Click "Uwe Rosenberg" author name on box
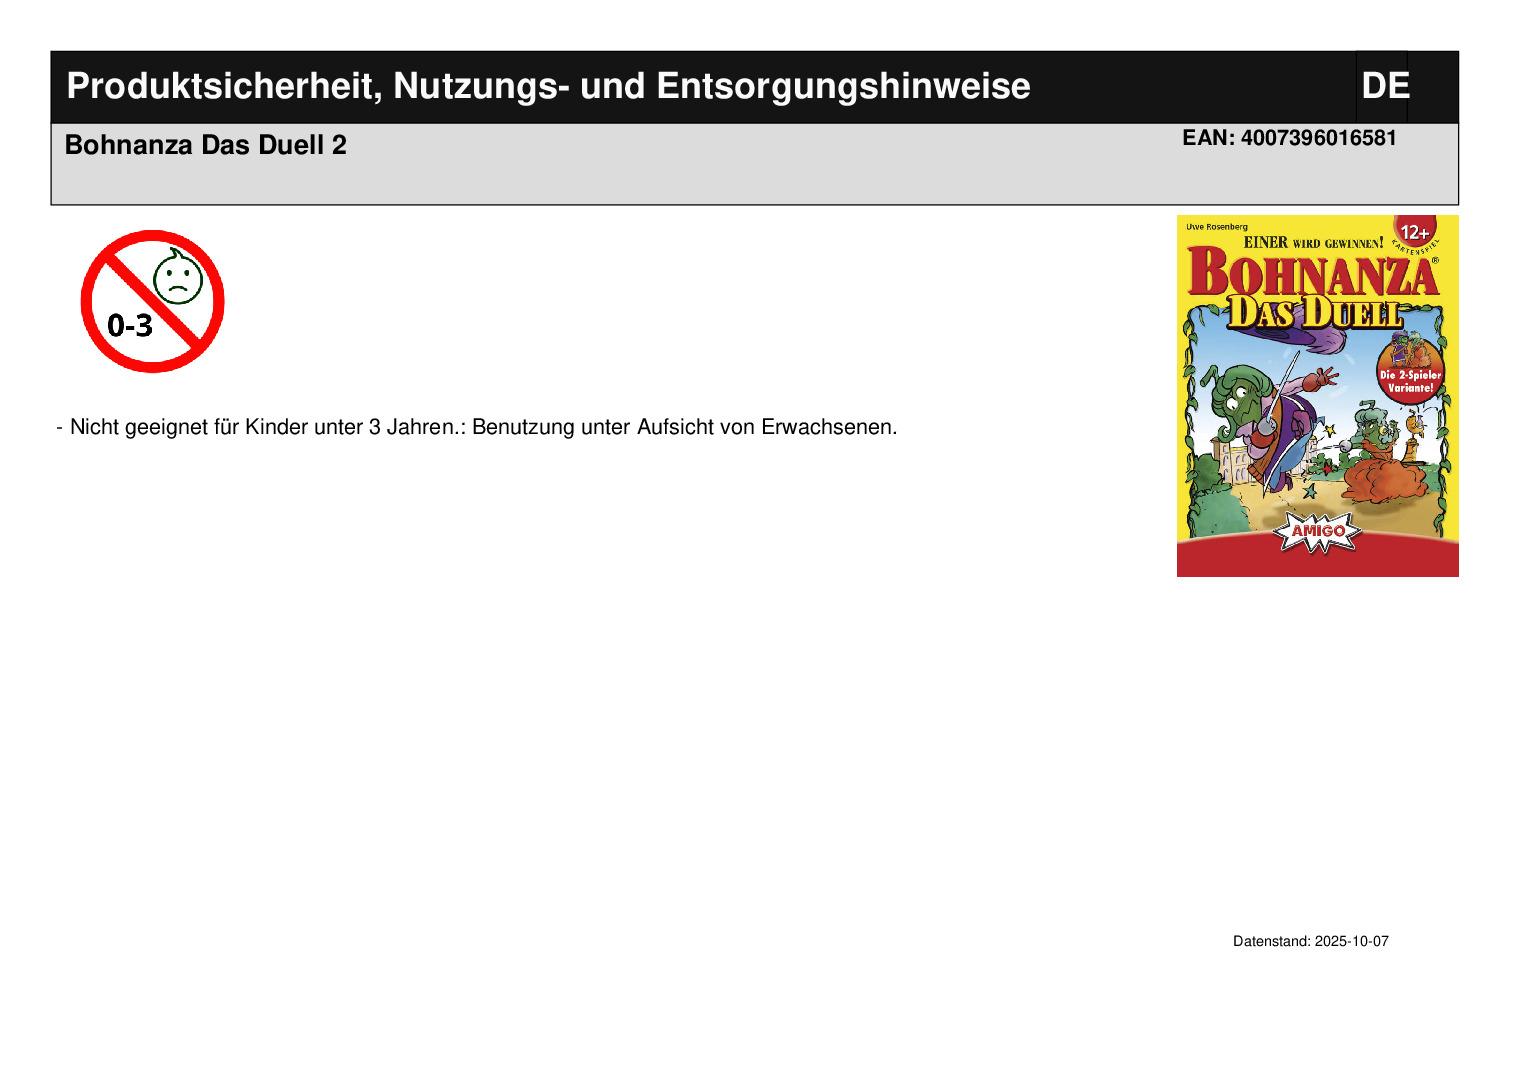This screenshot has height=1075, width=1520. [x=1216, y=227]
